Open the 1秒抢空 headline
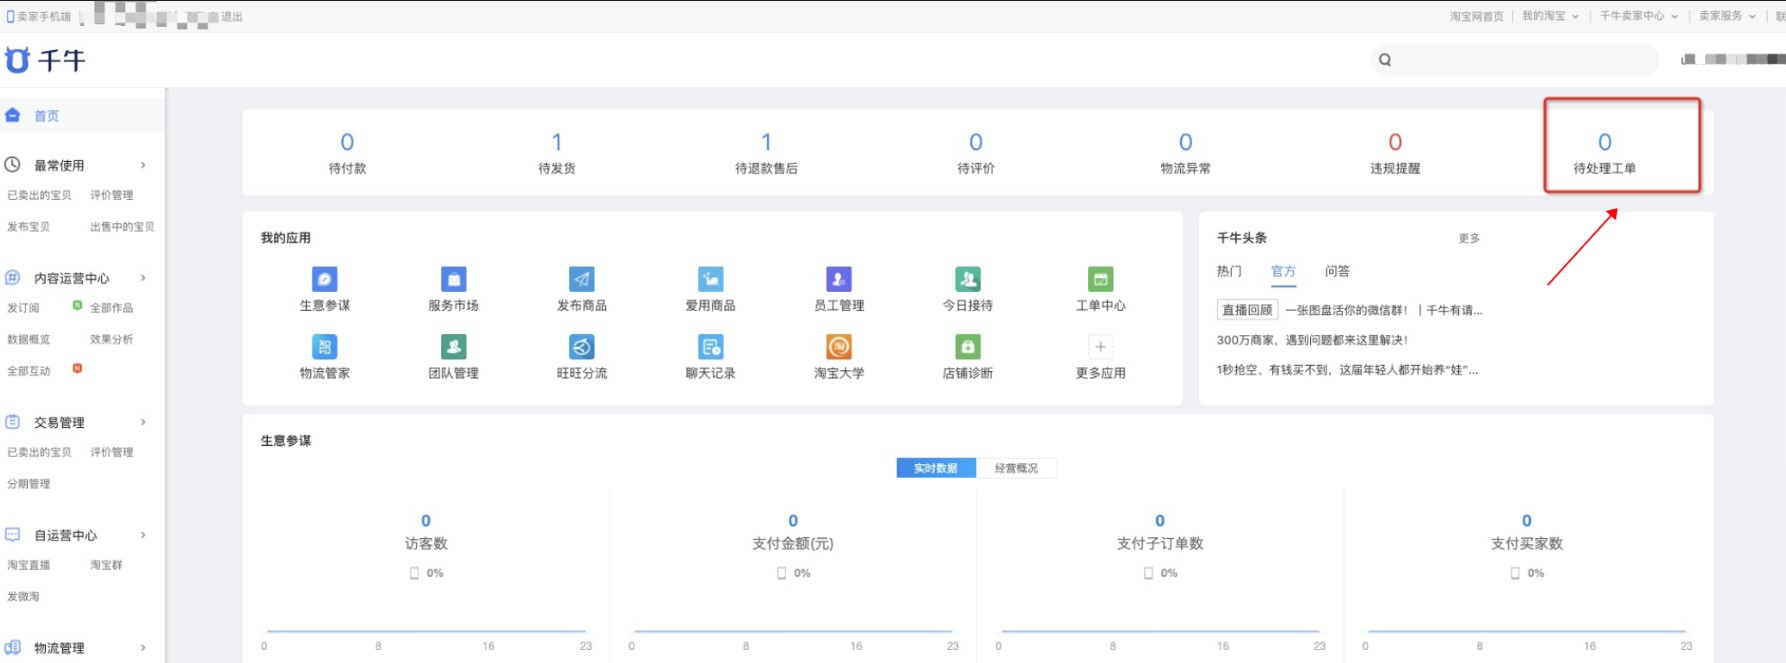Viewport: 1786px width, 663px height. (x=1347, y=370)
